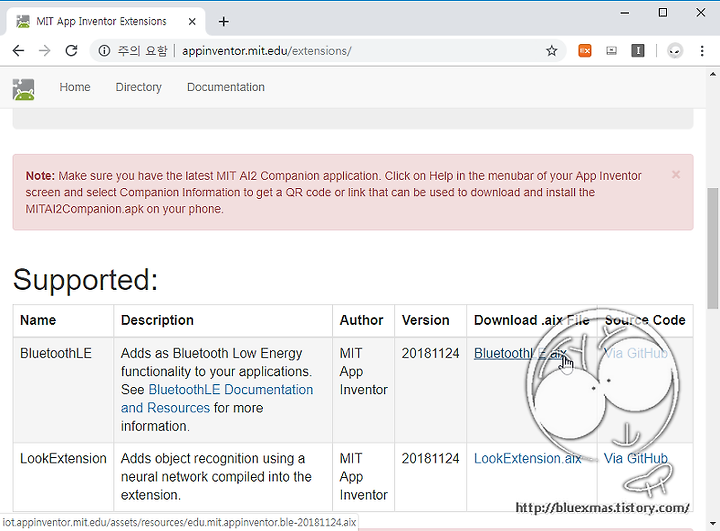Go back with the browser back arrow
The width and height of the screenshot is (720, 531).
(x=18, y=51)
